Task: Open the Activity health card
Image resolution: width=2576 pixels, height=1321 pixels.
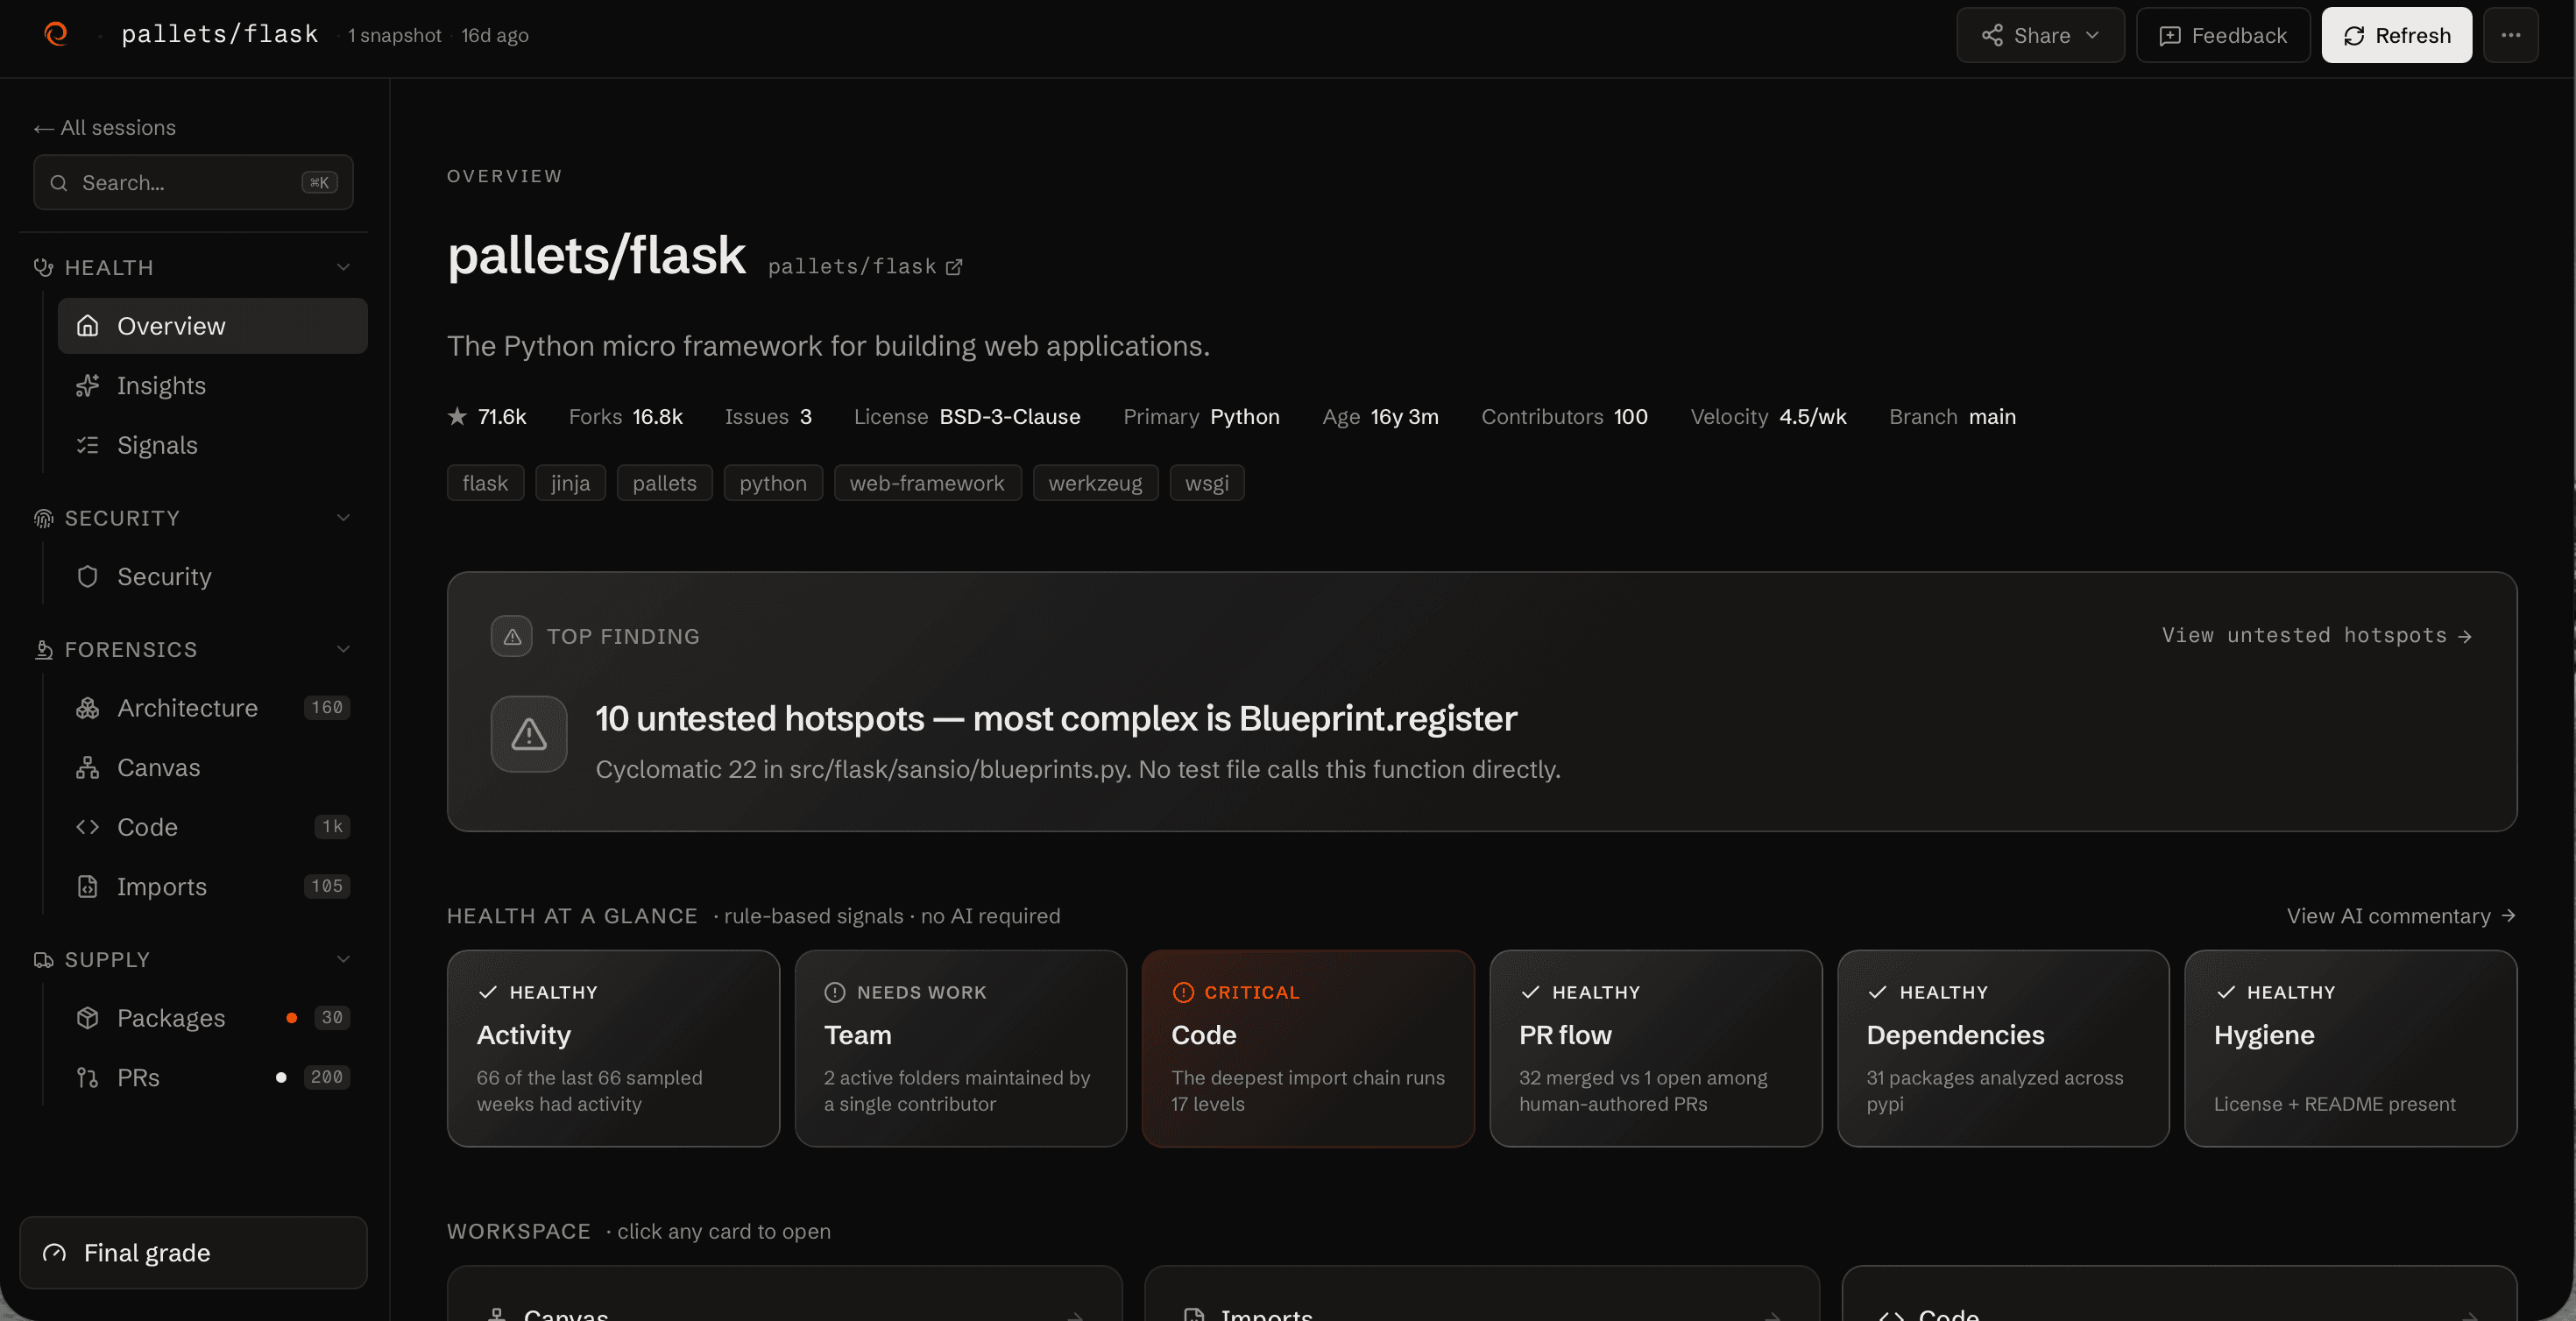Action: click(x=613, y=1048)
